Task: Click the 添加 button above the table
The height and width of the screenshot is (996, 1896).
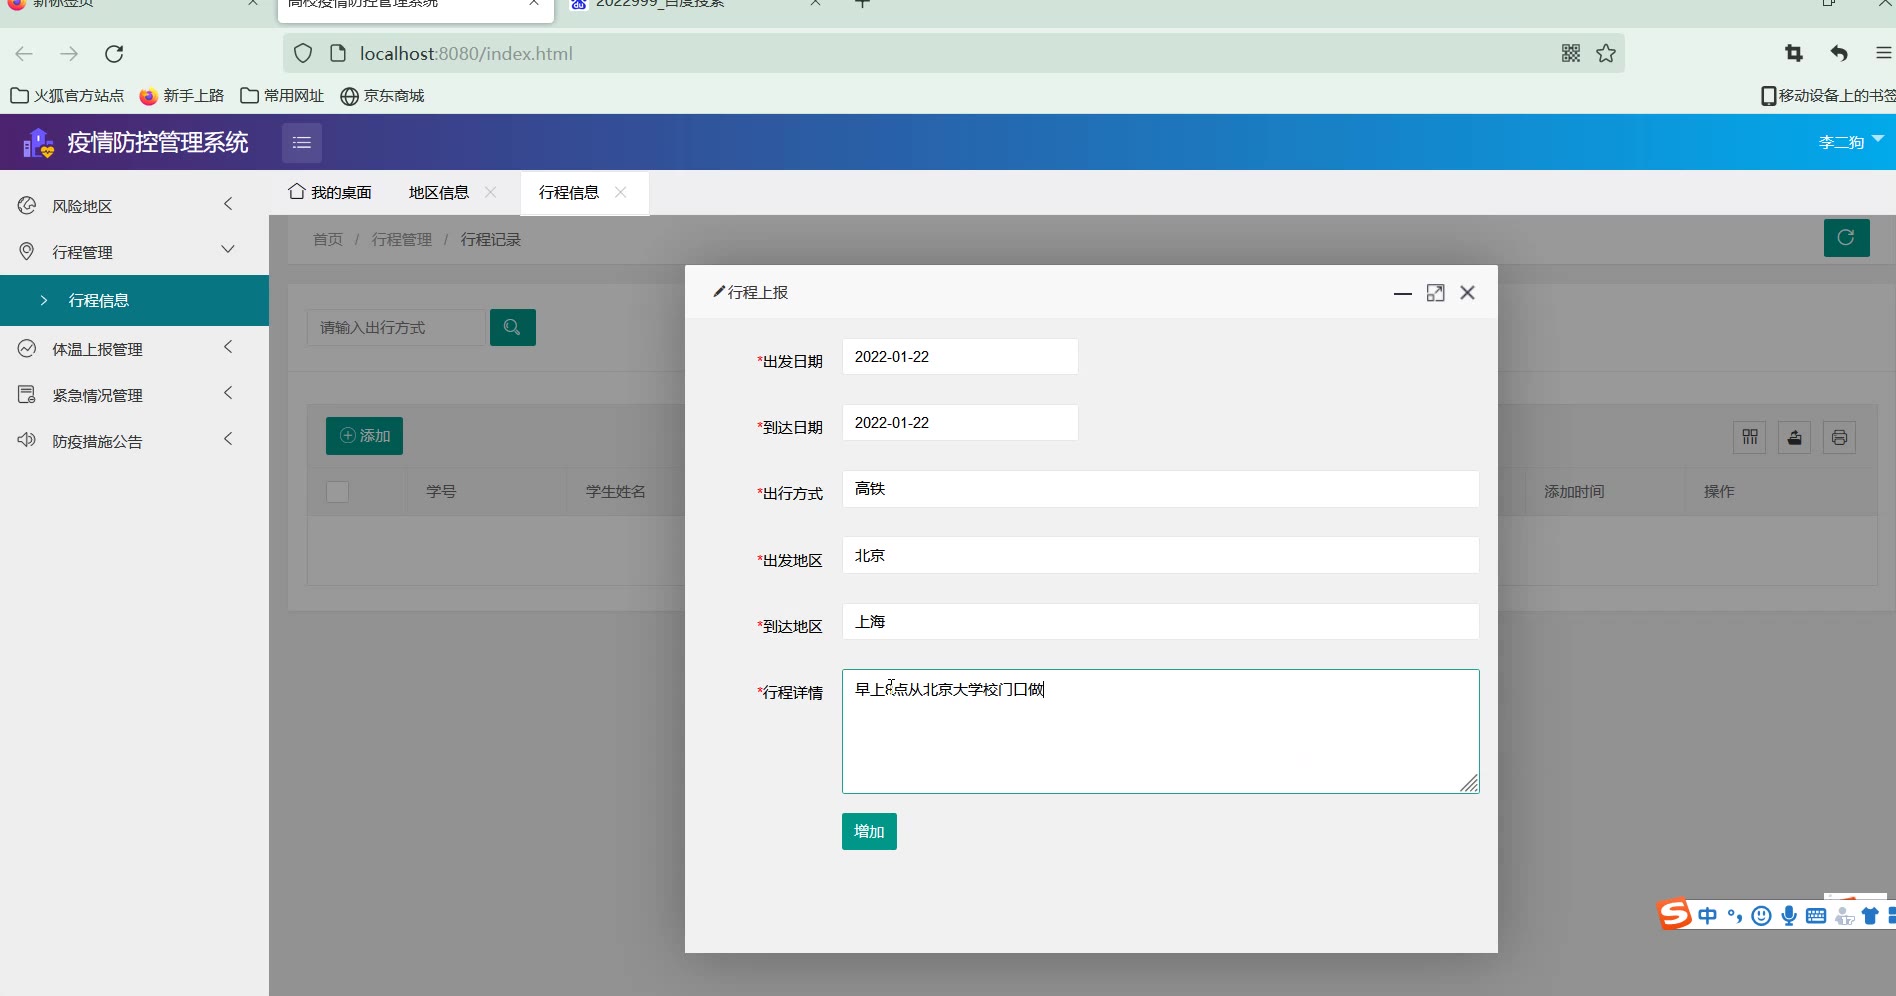Action: pyautogui.click(x=364, y=436)
